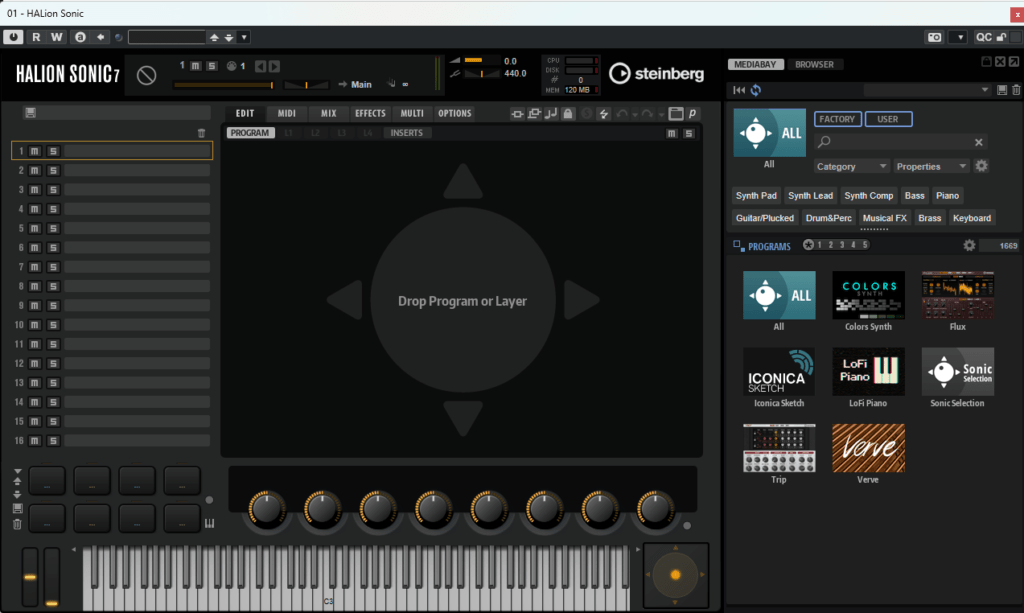Select the Colors Synth instrument thumbnail
Image resolution: width=1024 pixels, height=613 pixels.
[x=868, y=295]
